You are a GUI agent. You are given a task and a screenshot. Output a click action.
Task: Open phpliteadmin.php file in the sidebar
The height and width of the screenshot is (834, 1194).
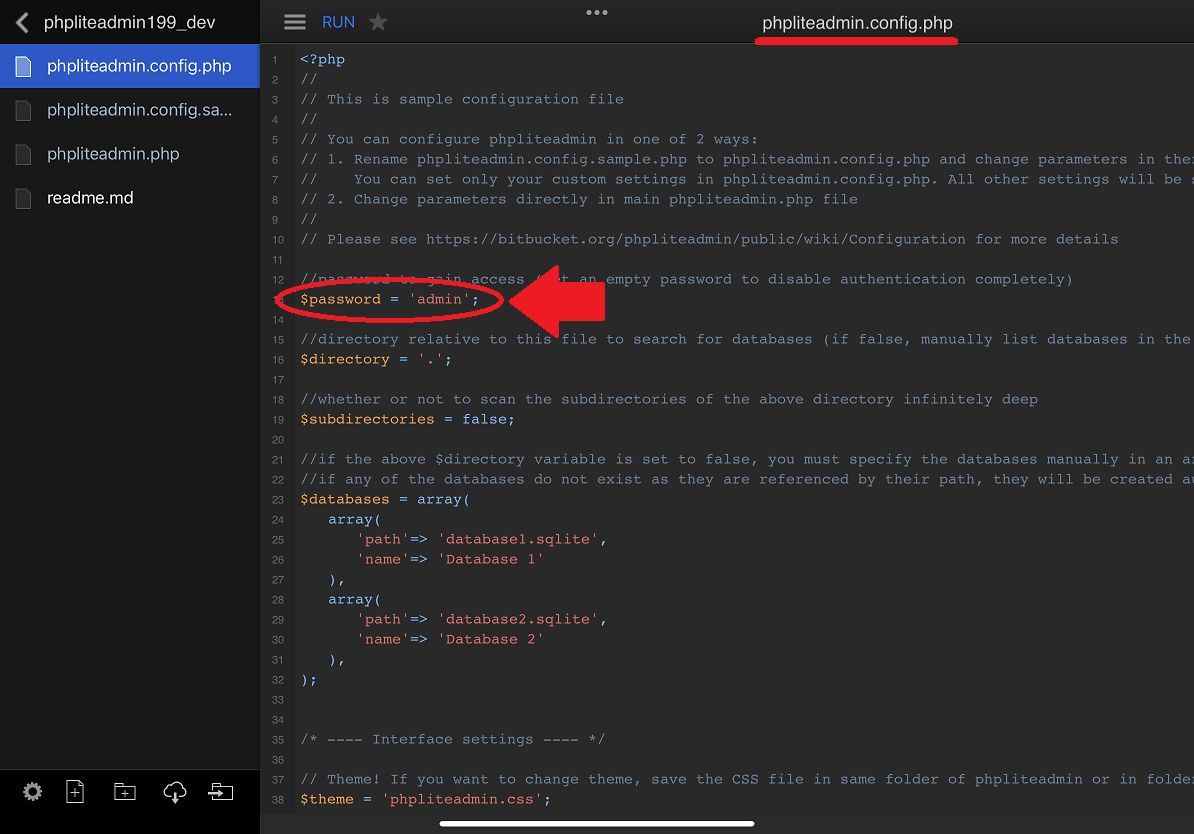129,154
